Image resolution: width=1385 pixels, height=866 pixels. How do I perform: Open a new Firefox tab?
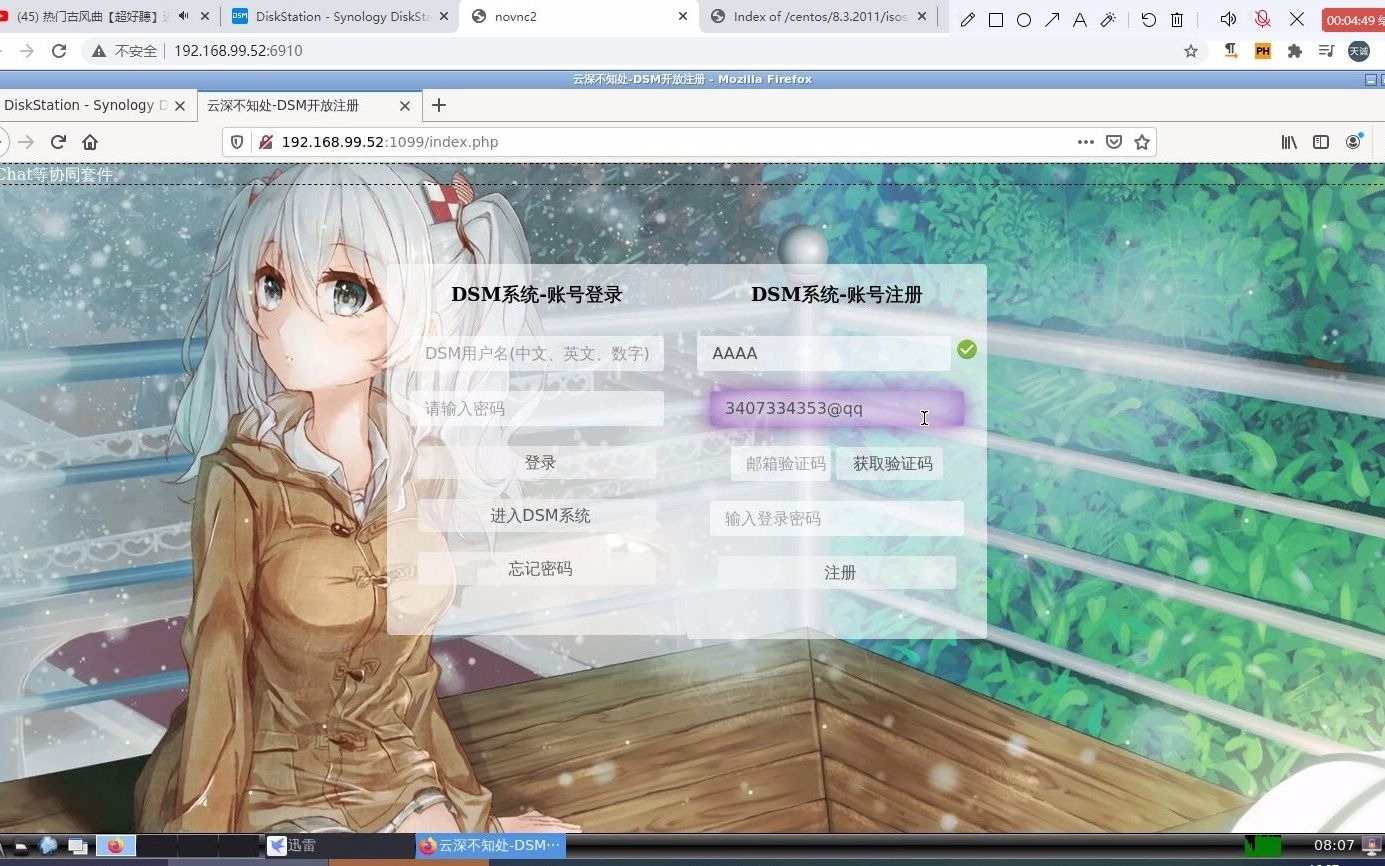pos(438,105)
